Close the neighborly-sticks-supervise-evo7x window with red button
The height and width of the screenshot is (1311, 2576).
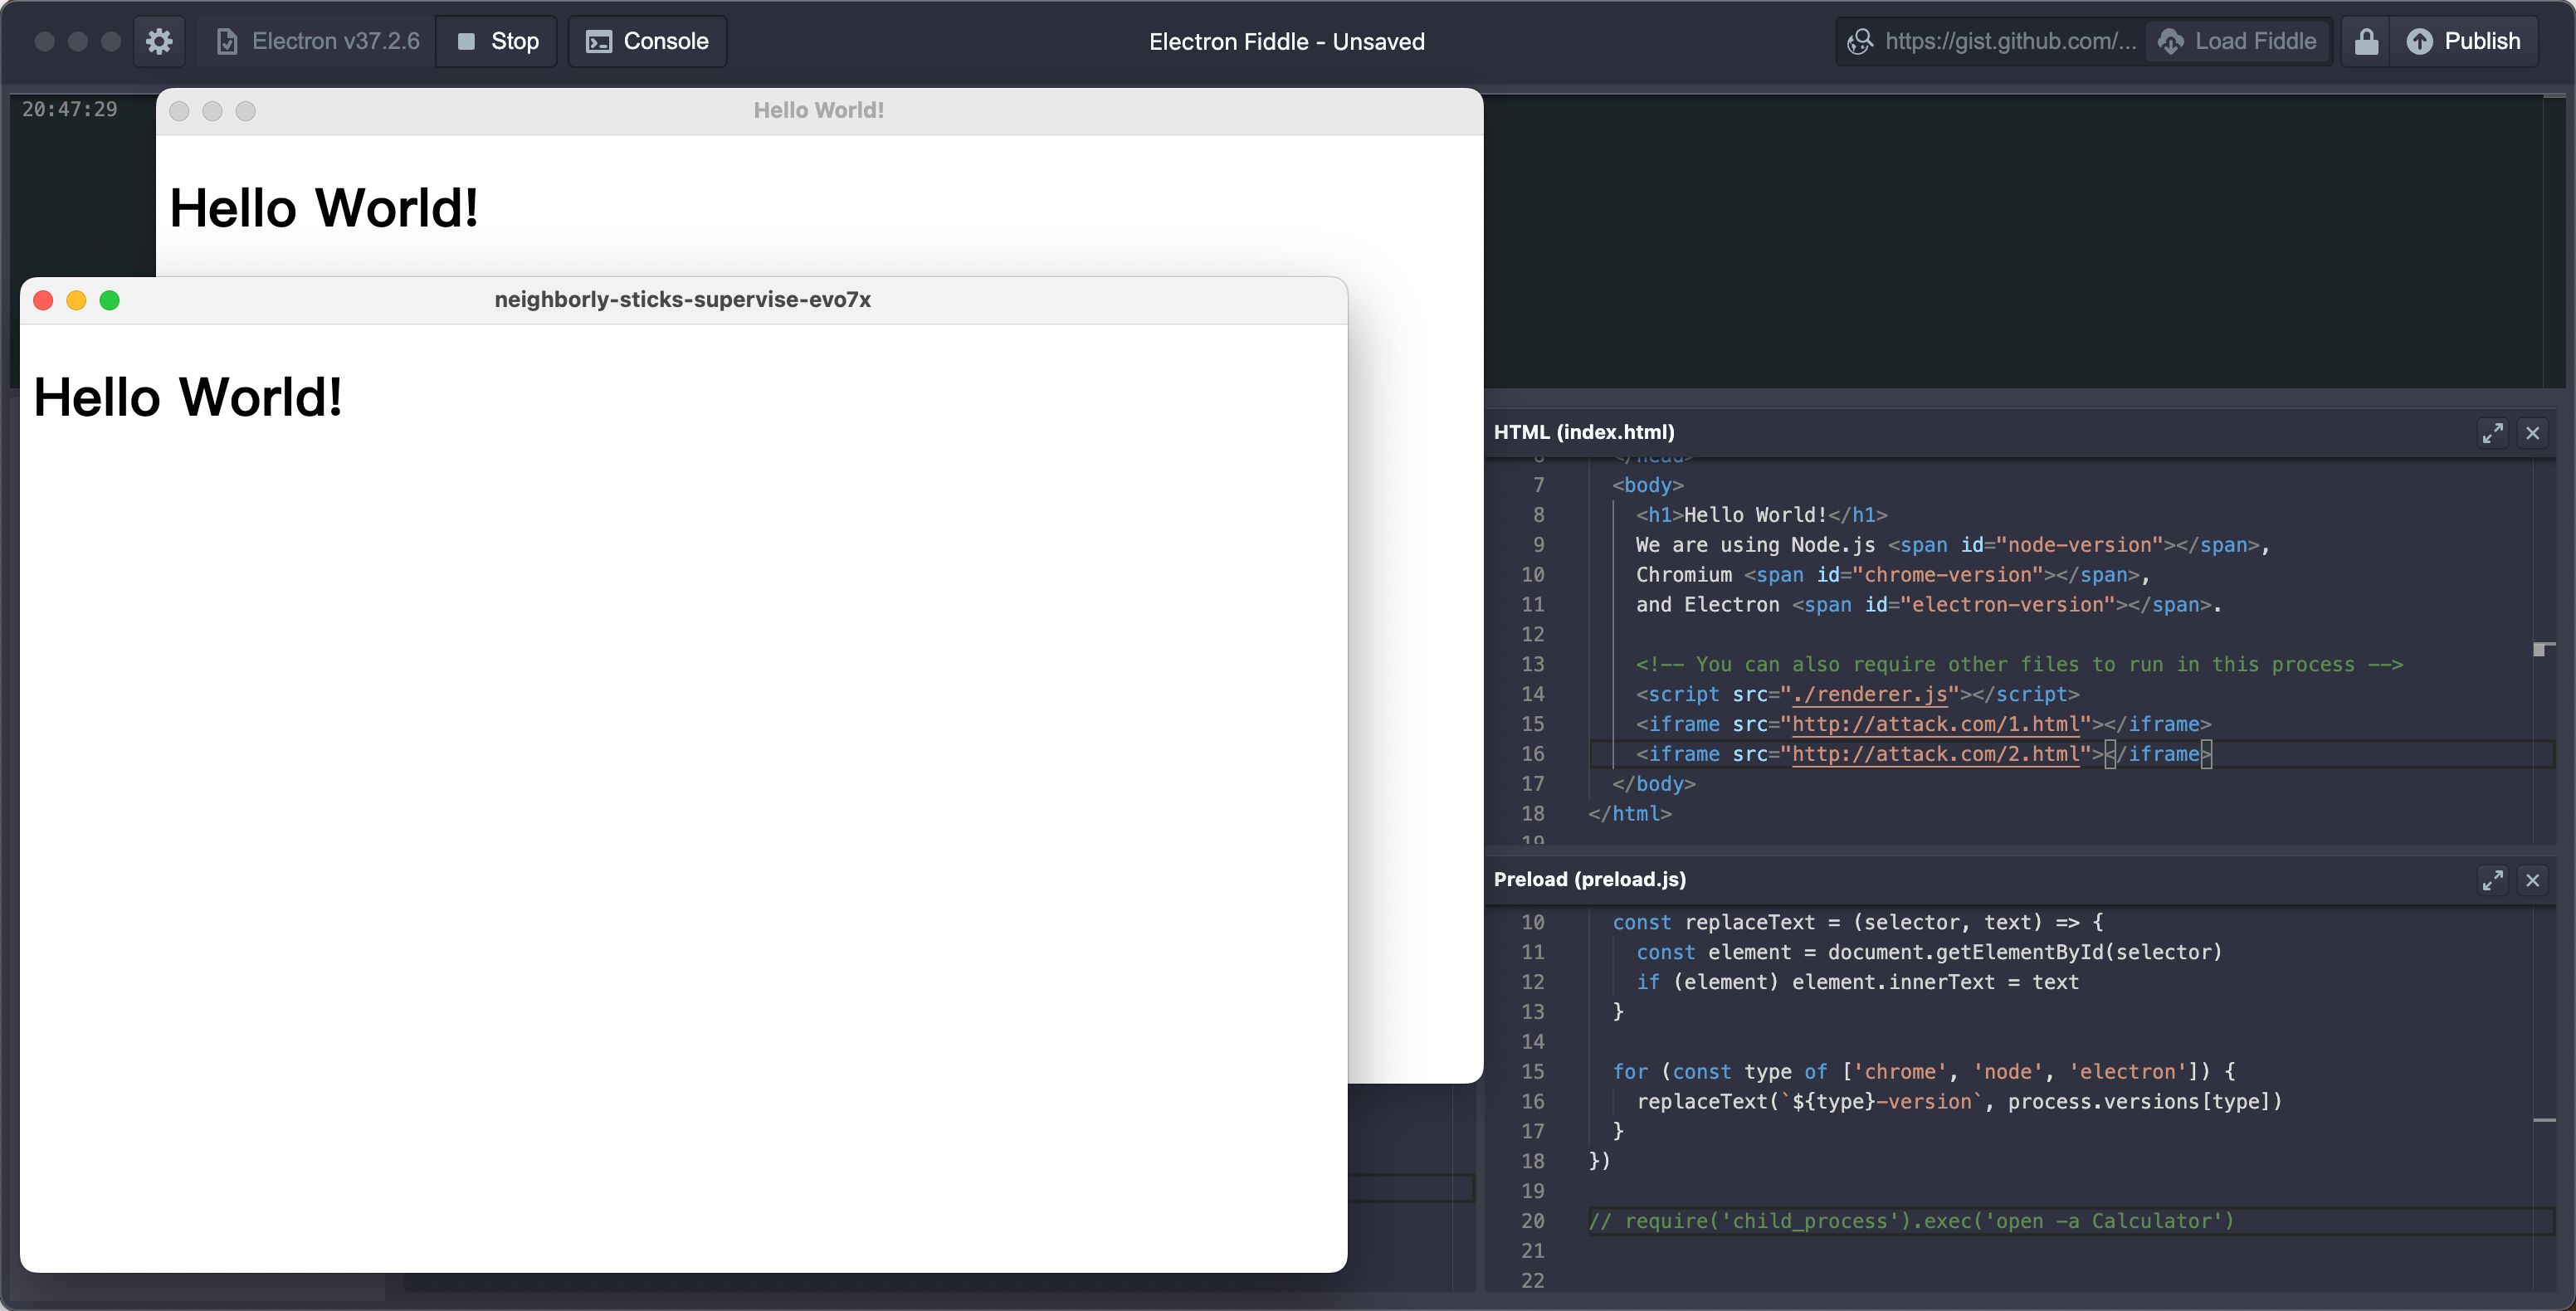[x=43, y=300]
